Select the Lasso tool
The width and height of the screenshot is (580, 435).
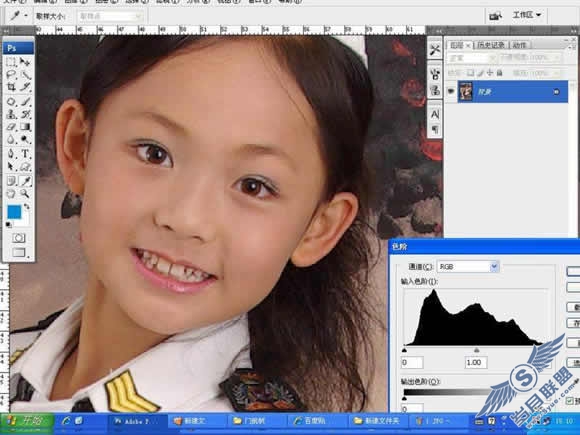(x=11, y=75)
